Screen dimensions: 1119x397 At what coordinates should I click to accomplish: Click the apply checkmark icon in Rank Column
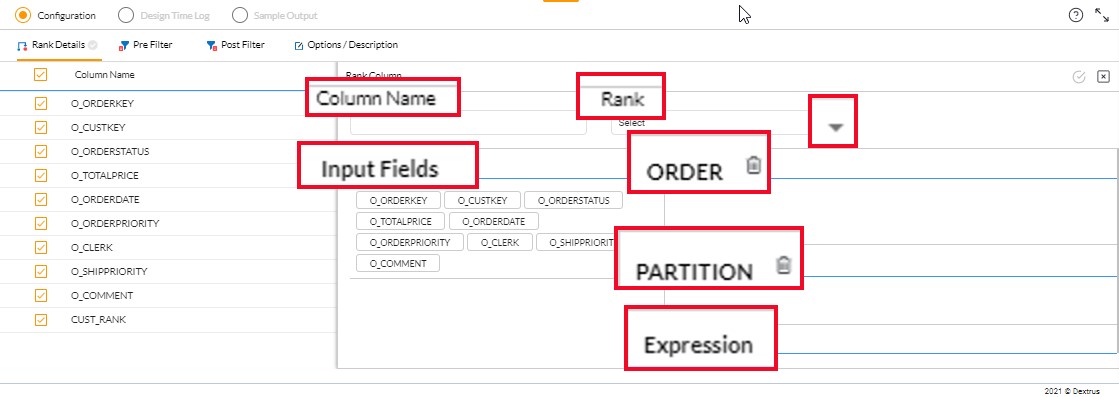coord(1079,77)
